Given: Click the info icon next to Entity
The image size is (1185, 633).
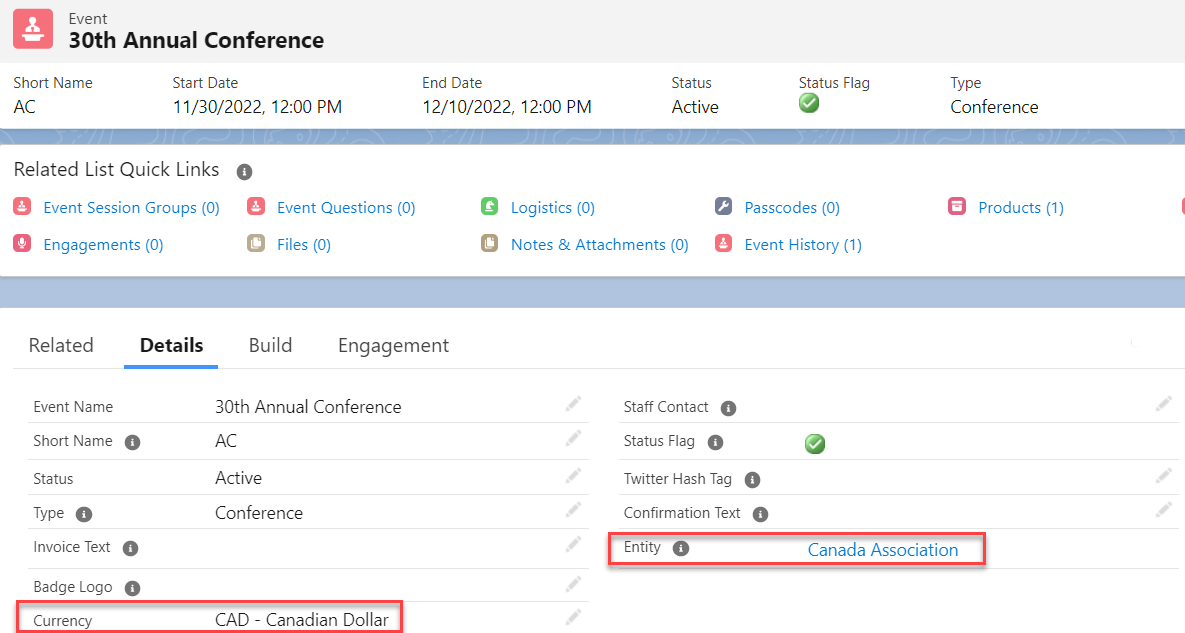Looking at the screenshot, I should tap(681, 549).
